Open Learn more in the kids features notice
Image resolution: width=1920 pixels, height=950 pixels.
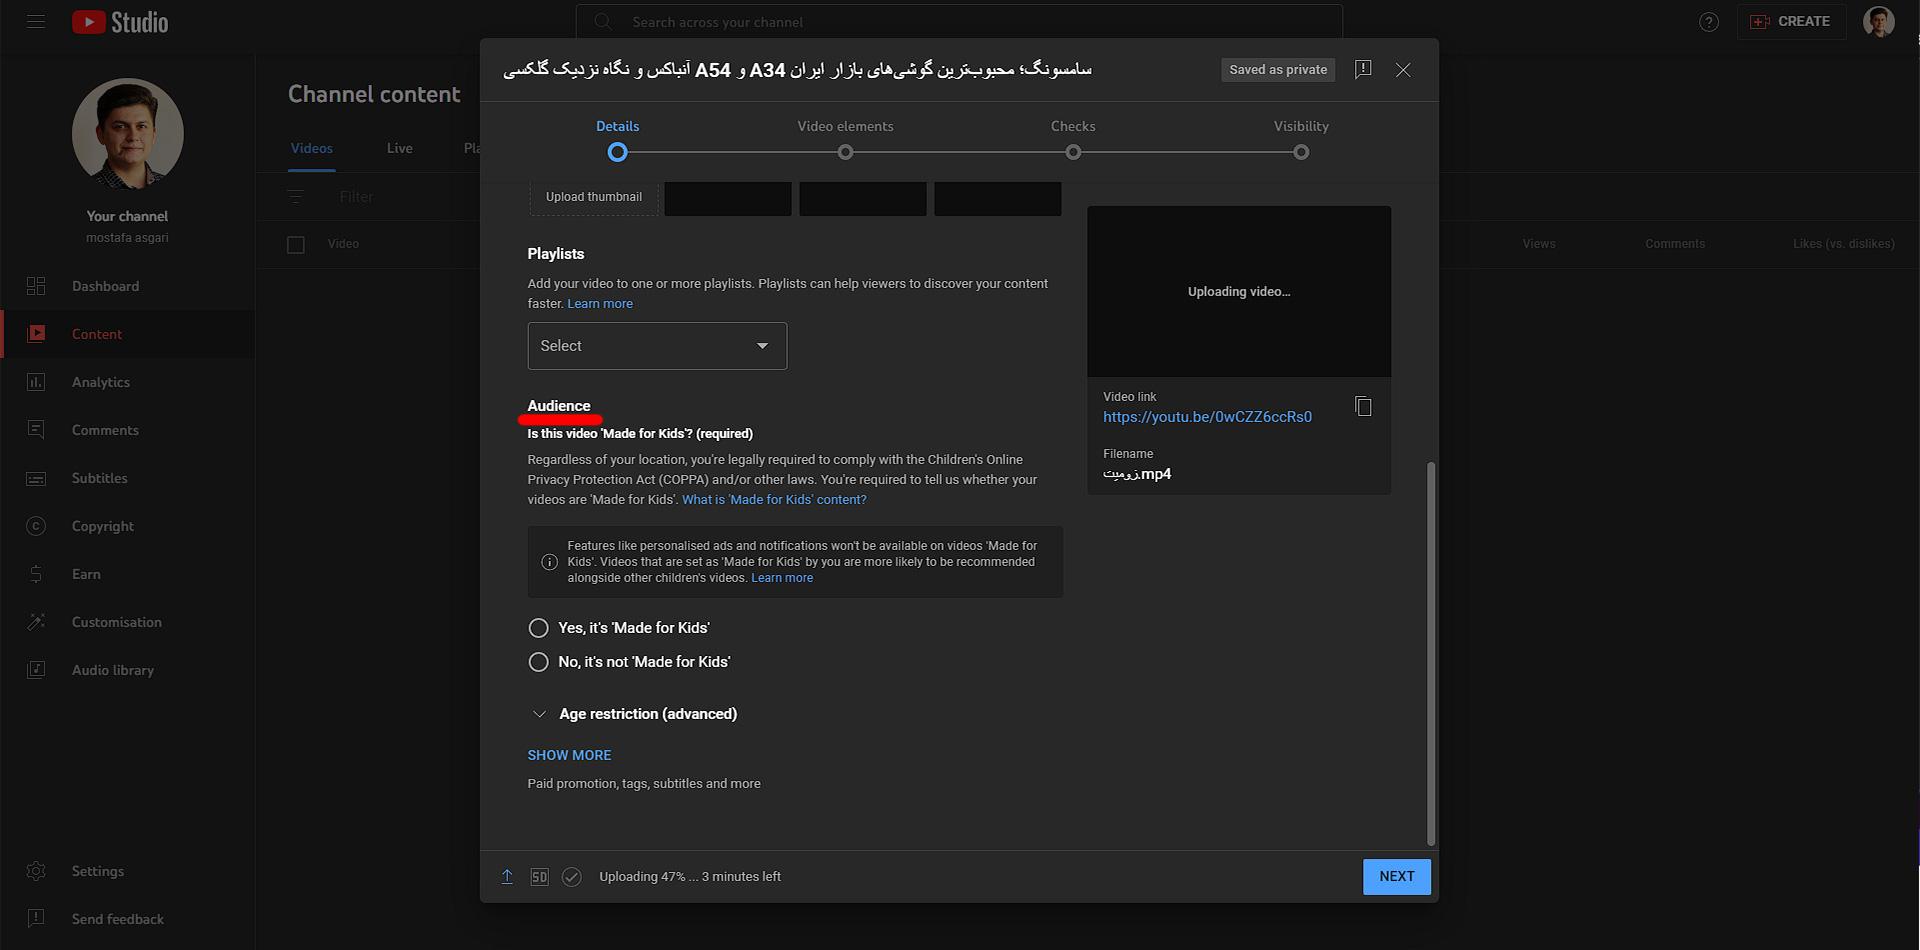coord(782,578)
